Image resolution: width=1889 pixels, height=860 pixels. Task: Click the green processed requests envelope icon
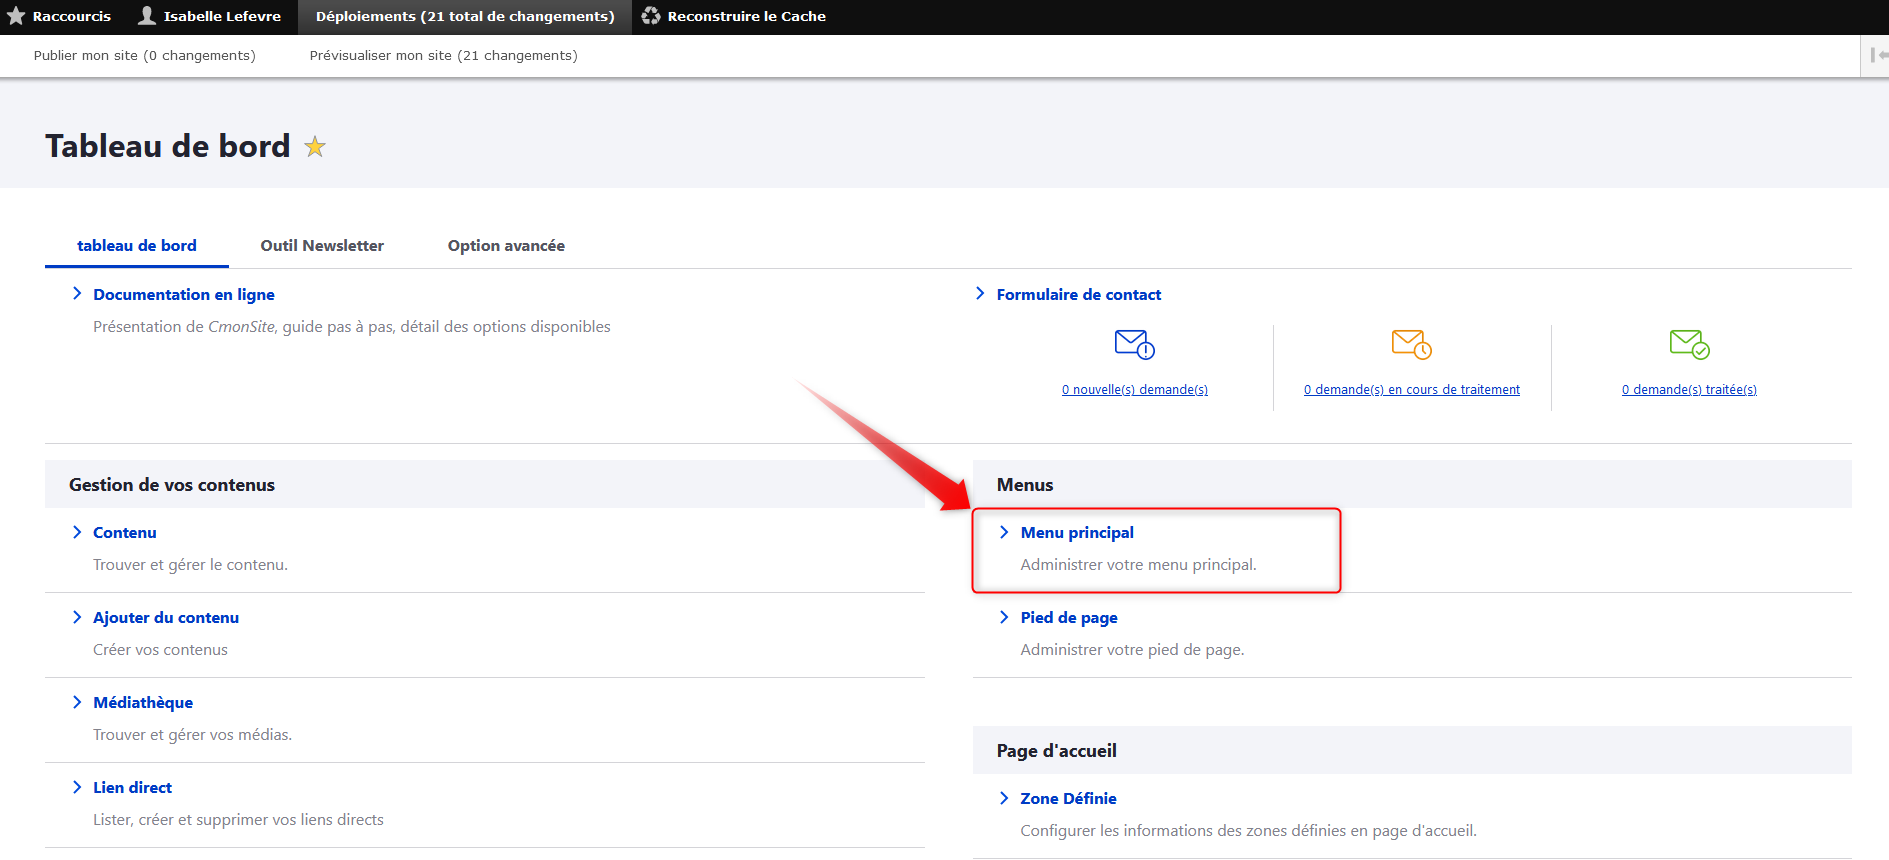[1689, 344]
